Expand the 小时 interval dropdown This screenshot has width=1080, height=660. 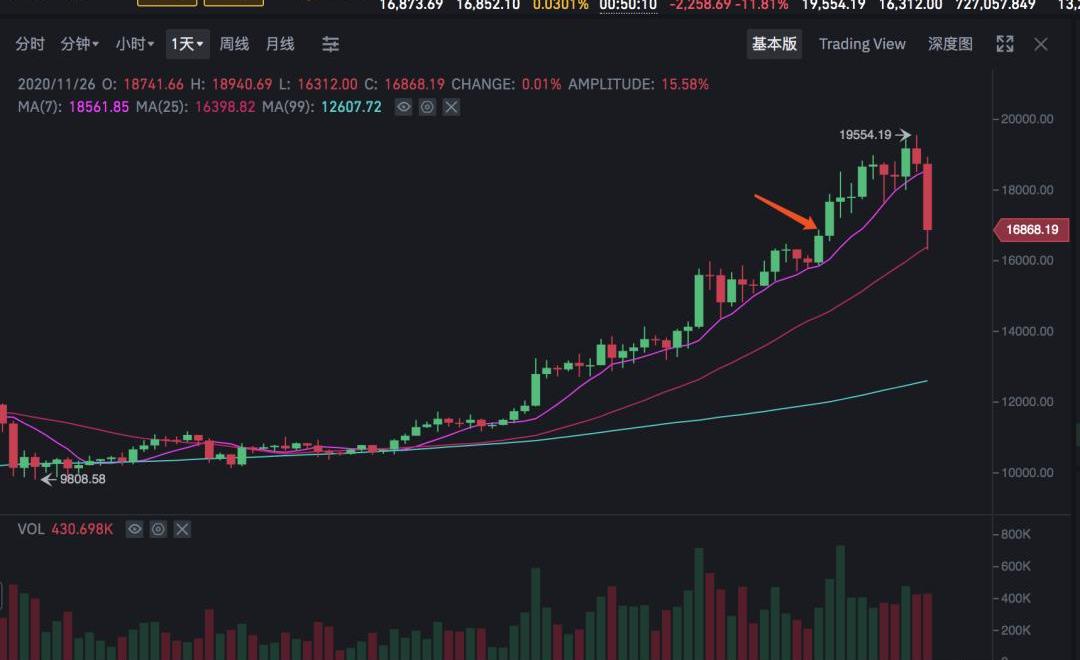134,44
